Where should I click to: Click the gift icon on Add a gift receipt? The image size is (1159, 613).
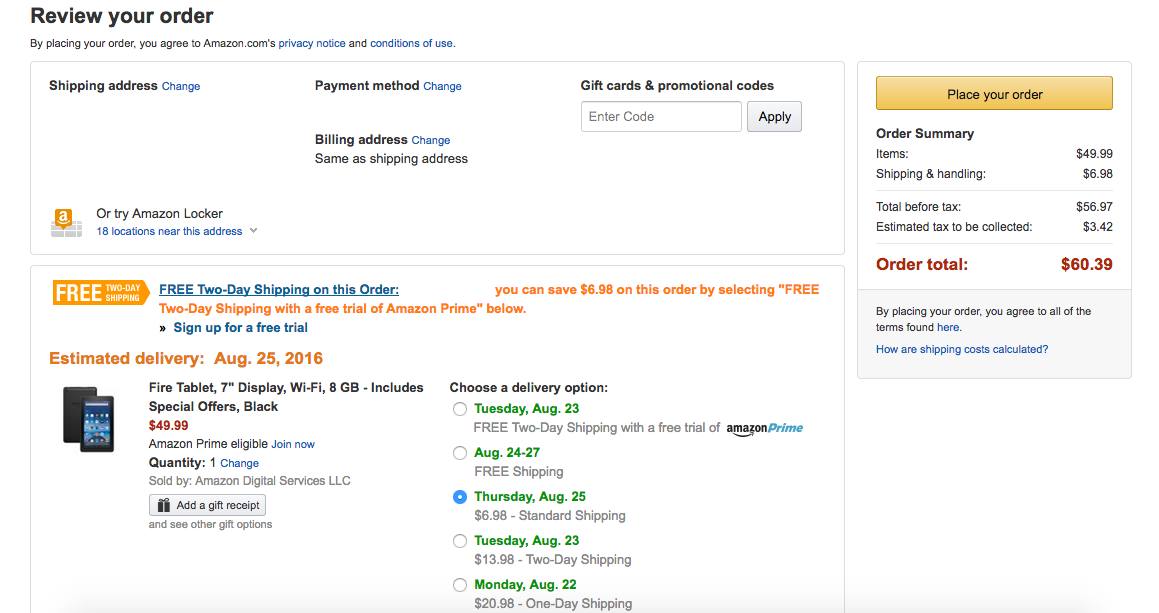pos(163,505)
